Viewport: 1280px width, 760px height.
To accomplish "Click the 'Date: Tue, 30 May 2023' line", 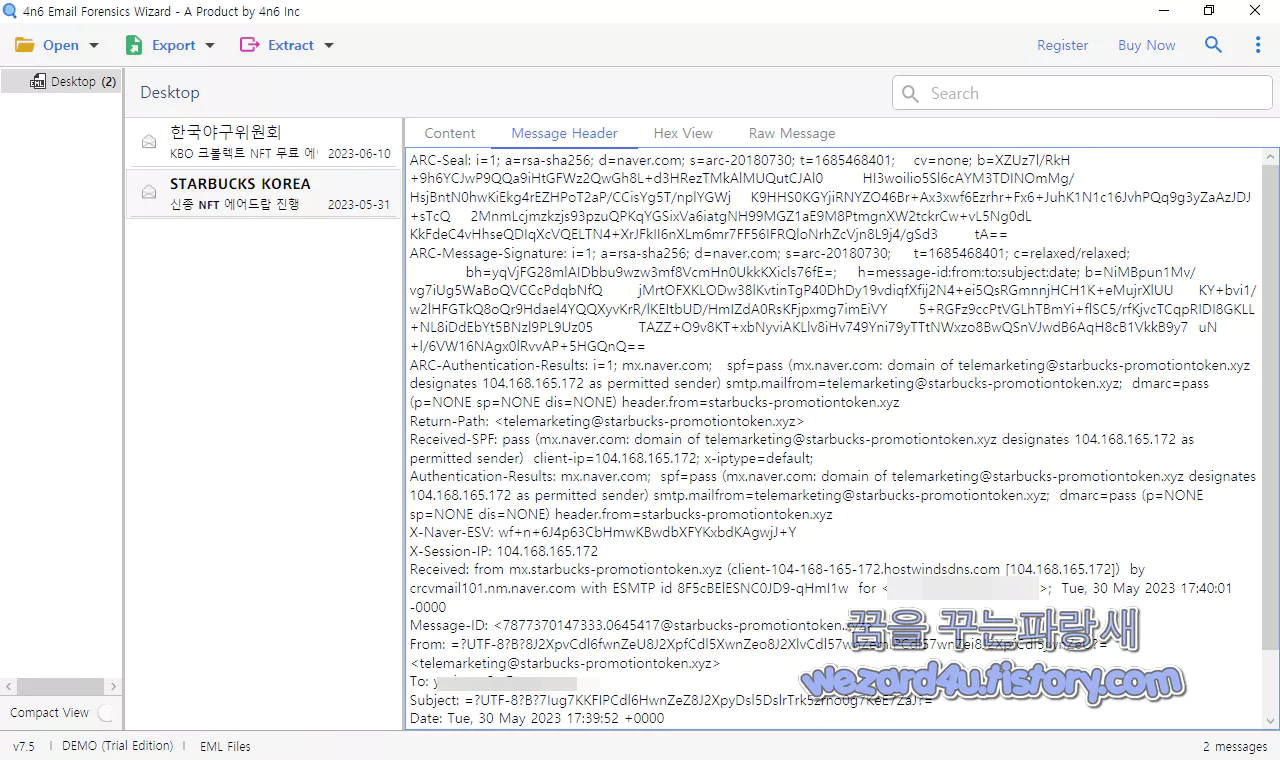I will (537, 718).
